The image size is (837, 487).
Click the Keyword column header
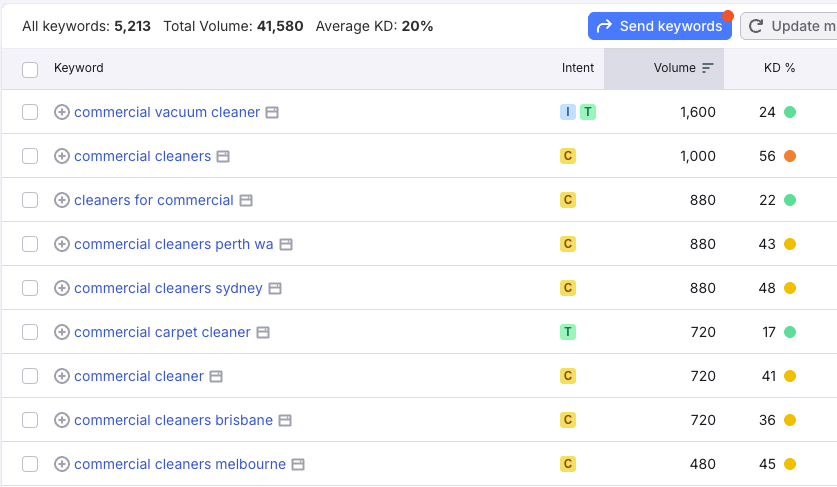[79, 68]
